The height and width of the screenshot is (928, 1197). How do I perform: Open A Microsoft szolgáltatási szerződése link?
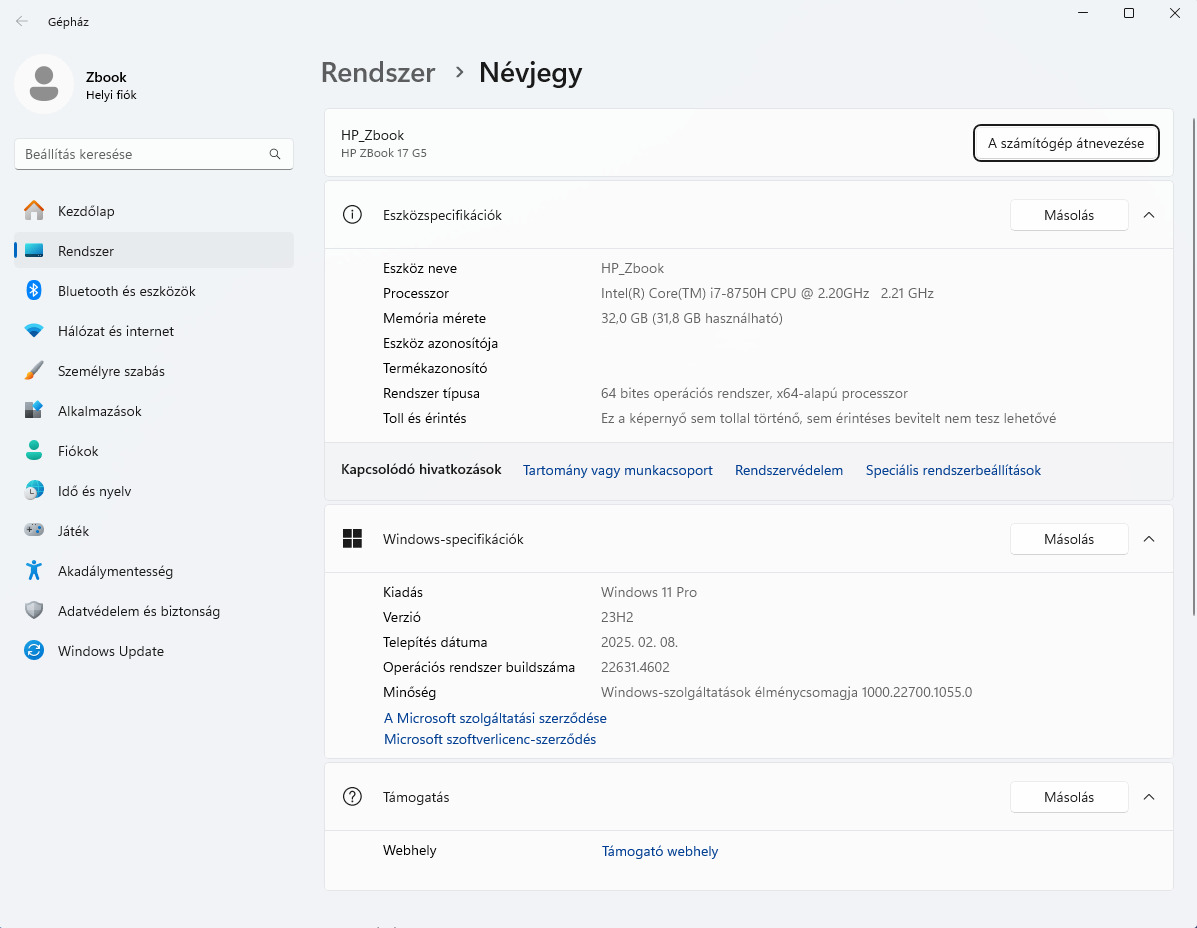[495, 718]
